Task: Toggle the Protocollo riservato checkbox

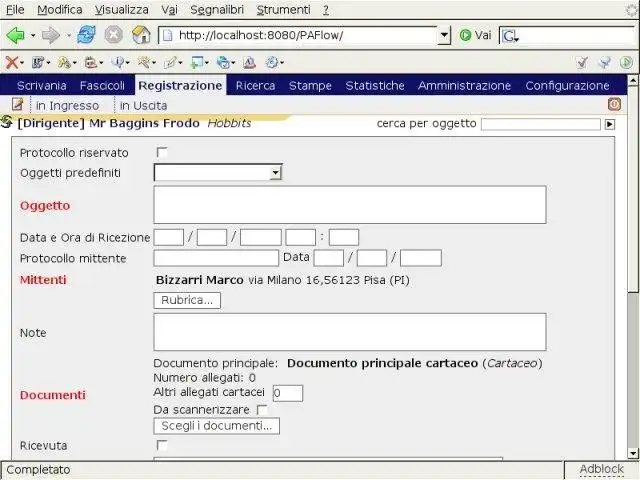Action: (162, 152)
